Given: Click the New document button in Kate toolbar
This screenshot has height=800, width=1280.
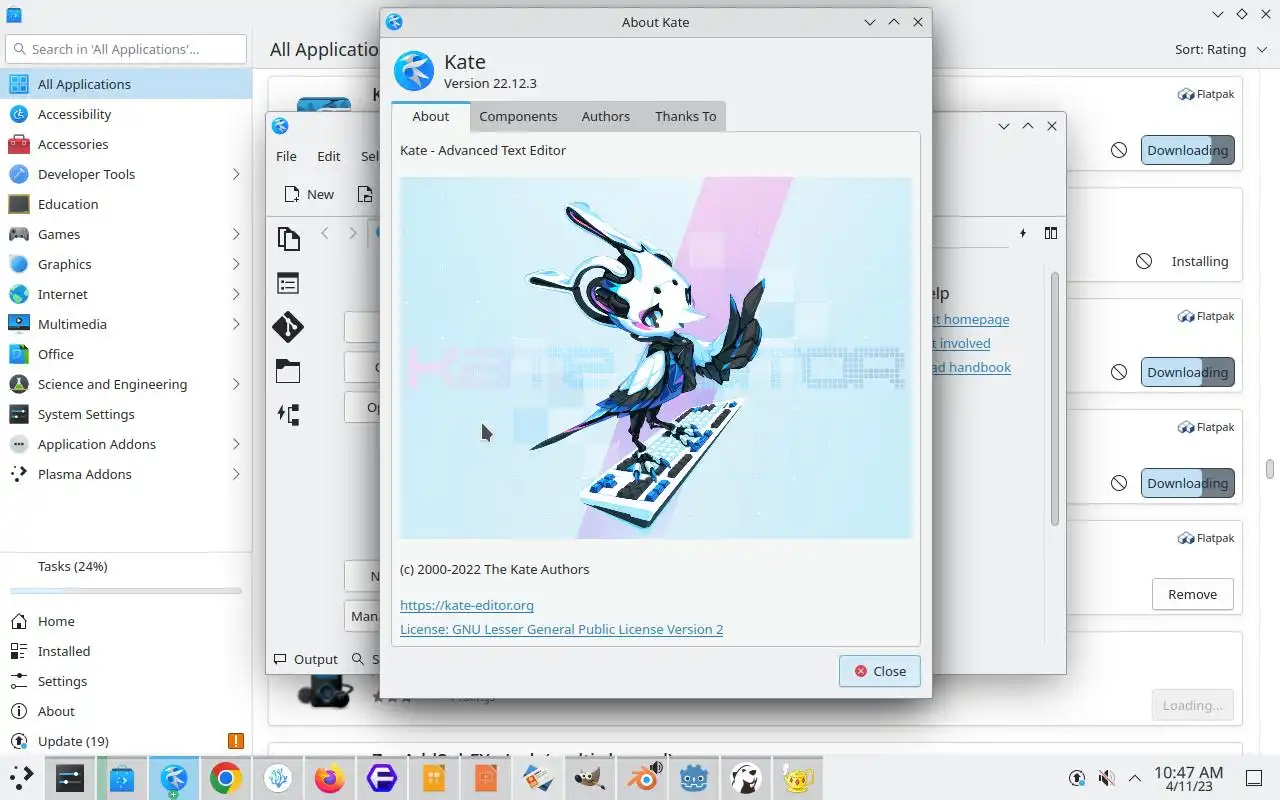Looking at the screenshot, I should click(x=309, y=194).
